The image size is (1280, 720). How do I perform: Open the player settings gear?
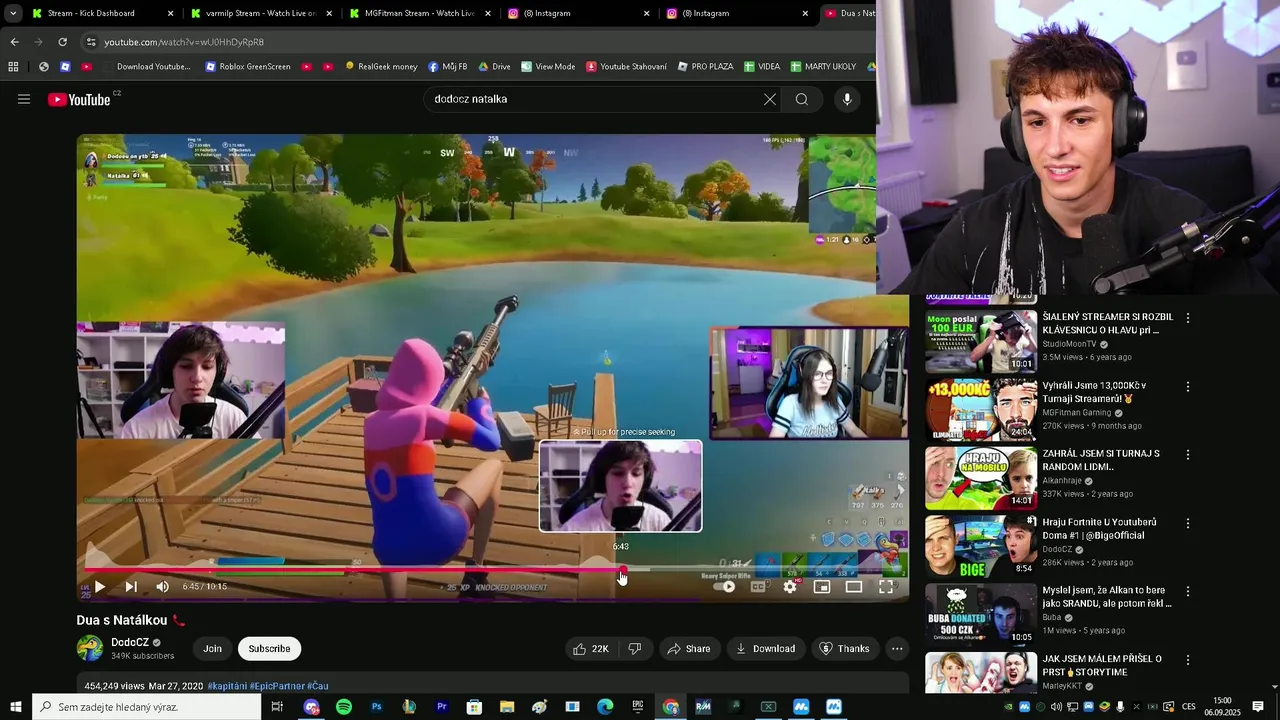click(x=790, y=587)
